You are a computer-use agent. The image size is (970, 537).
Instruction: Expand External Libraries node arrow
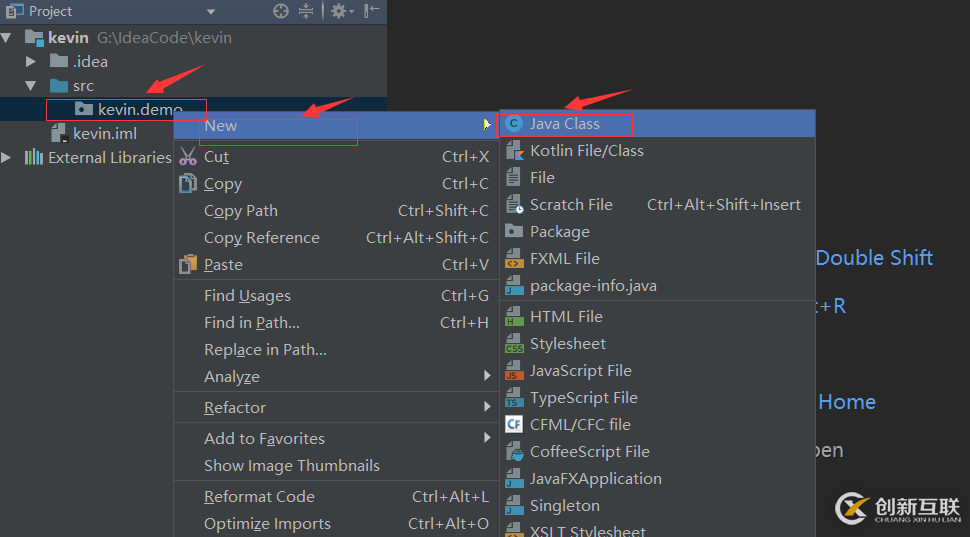coord(6,158)
